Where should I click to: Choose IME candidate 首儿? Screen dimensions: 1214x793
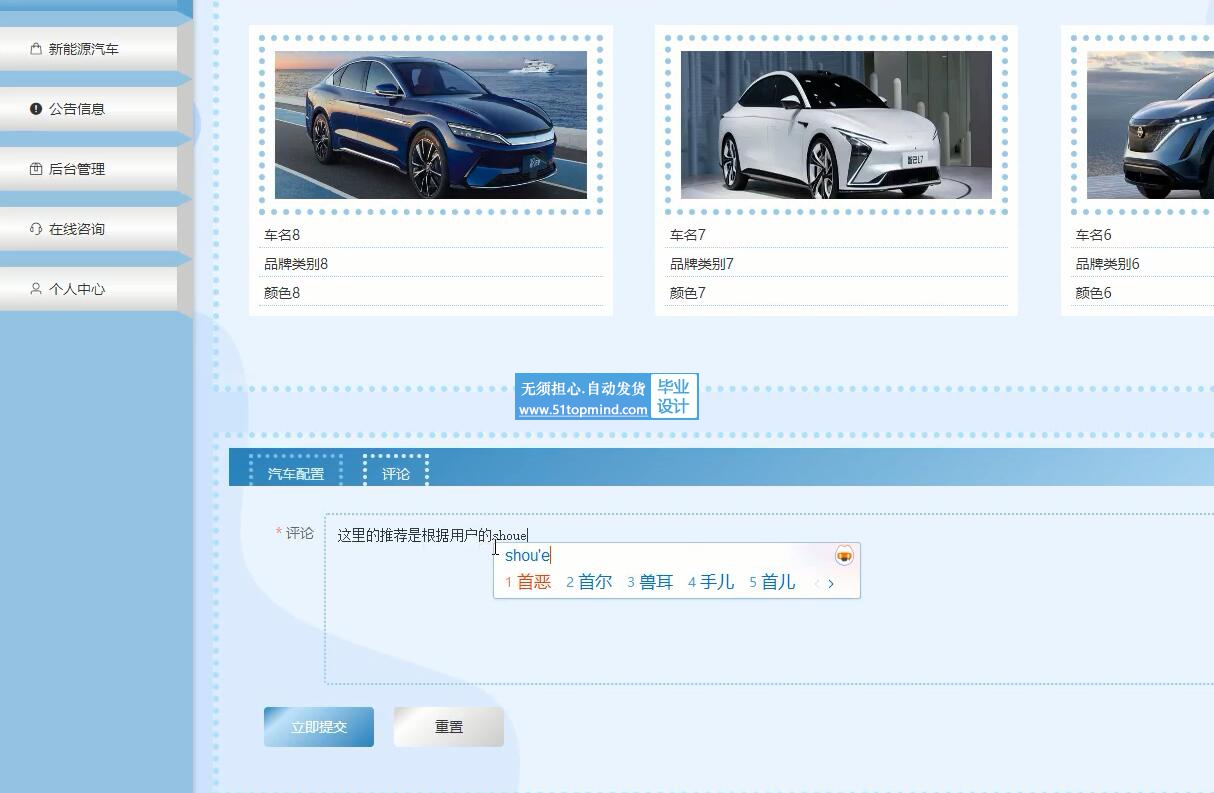(772, 582)
